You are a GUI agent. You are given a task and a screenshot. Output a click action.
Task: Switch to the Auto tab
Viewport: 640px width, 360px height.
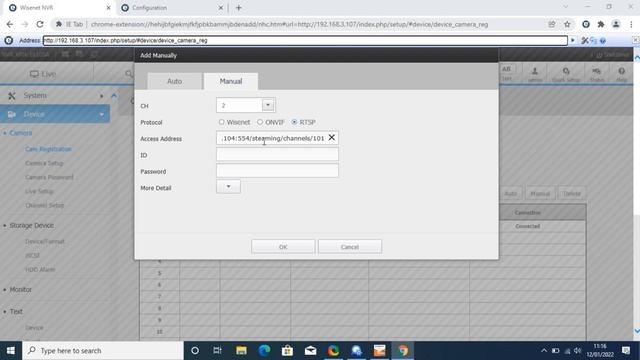click(x=175, y=81)
